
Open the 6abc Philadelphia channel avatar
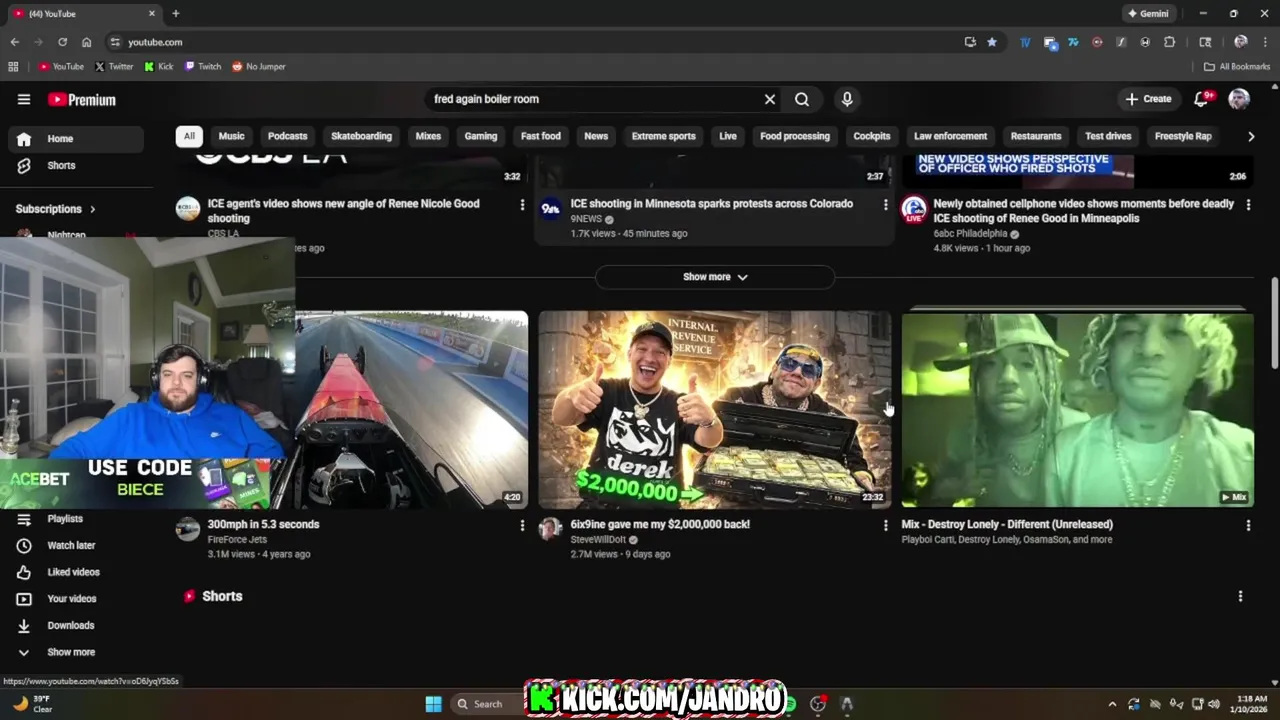(914, 208)
